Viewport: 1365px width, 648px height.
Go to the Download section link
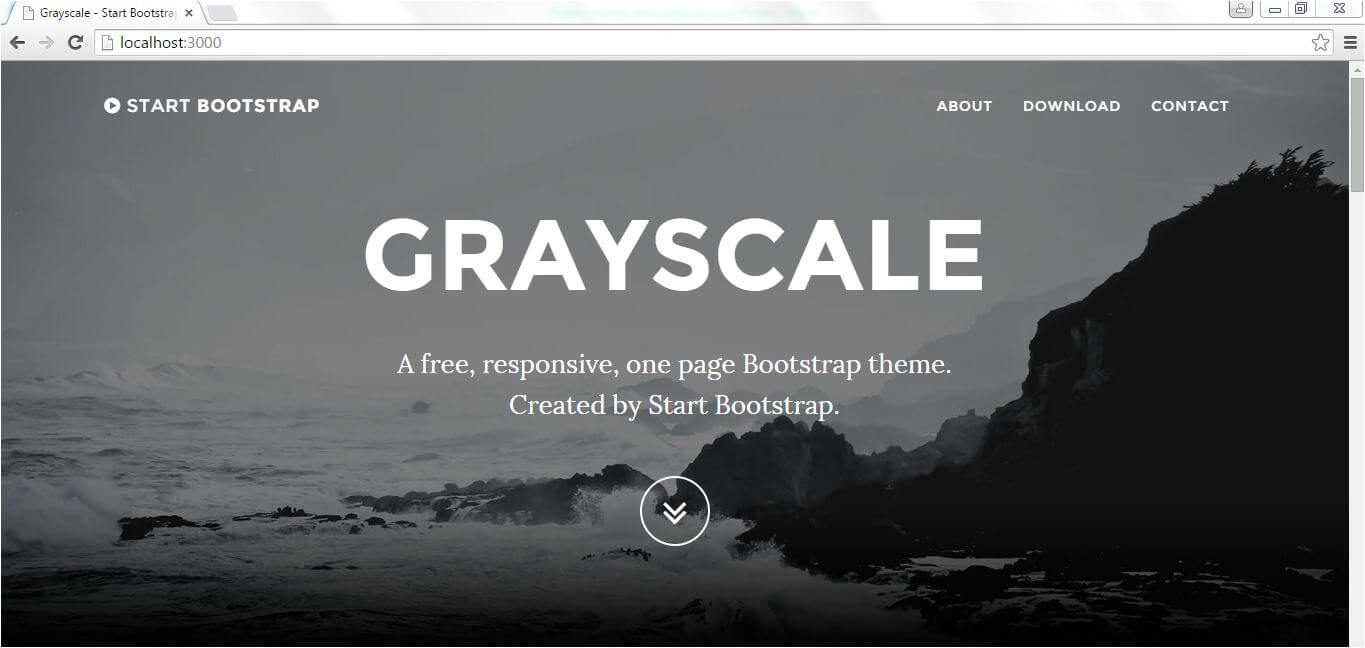pos(1071,106)
